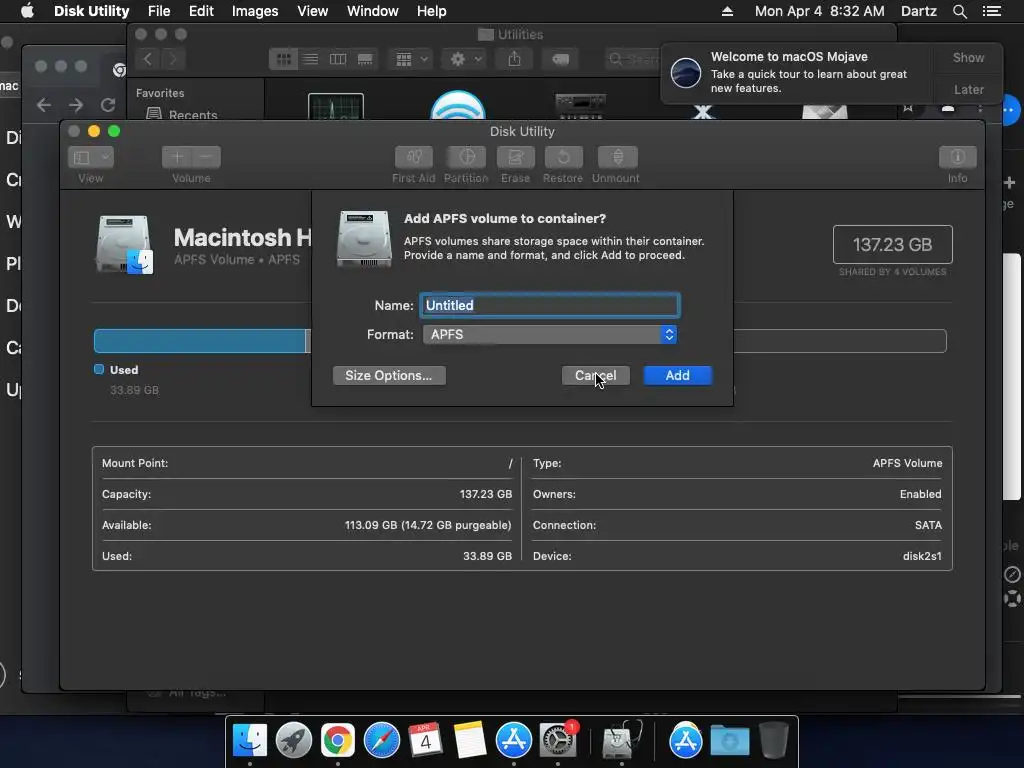This screenshot has height=768, width=1024.
Task: Click the Add button in the dialog
Action: (x=677, y=376)
